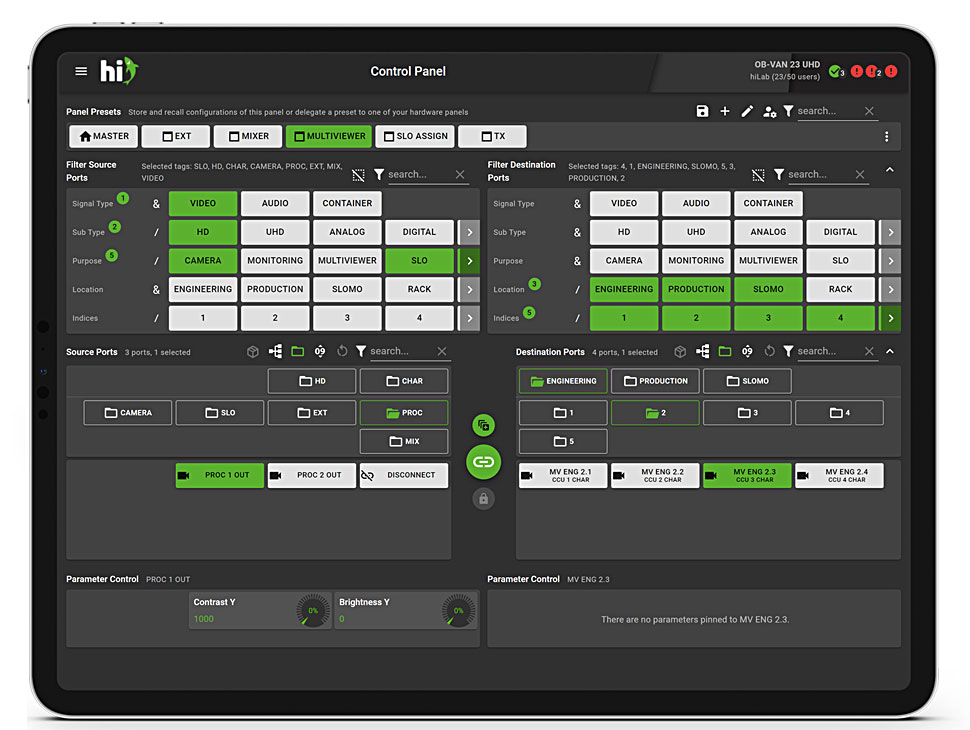Image resolution: width=970 pixels, height=730 pixels.
Task: Select MV ENG 2.3 destination port
Action: coord(747,475)
